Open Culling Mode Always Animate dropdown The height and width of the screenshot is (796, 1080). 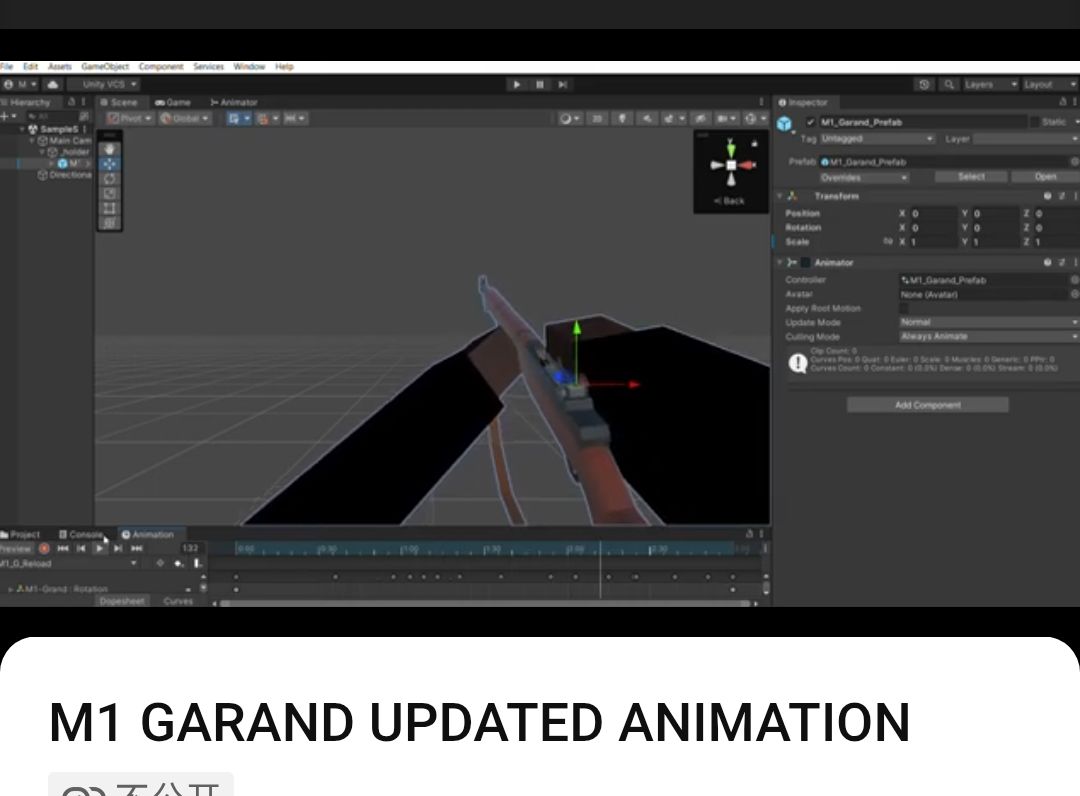pyautogui.click(x=989, y=337)
